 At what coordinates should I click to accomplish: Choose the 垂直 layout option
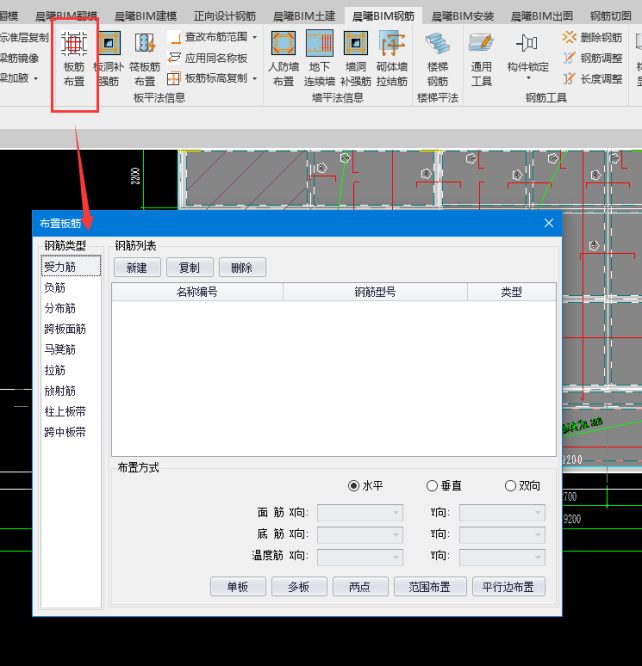(432, 486)
